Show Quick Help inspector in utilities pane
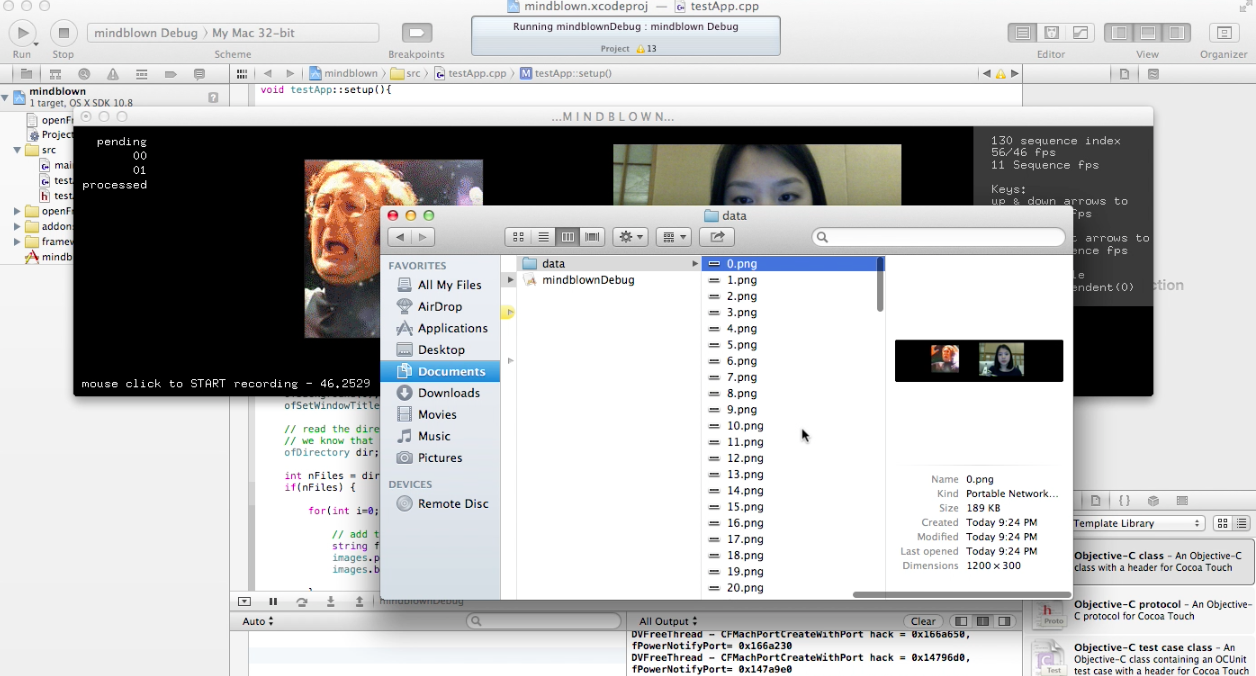Screen dimensions: 1256x676 (1153, 74)
